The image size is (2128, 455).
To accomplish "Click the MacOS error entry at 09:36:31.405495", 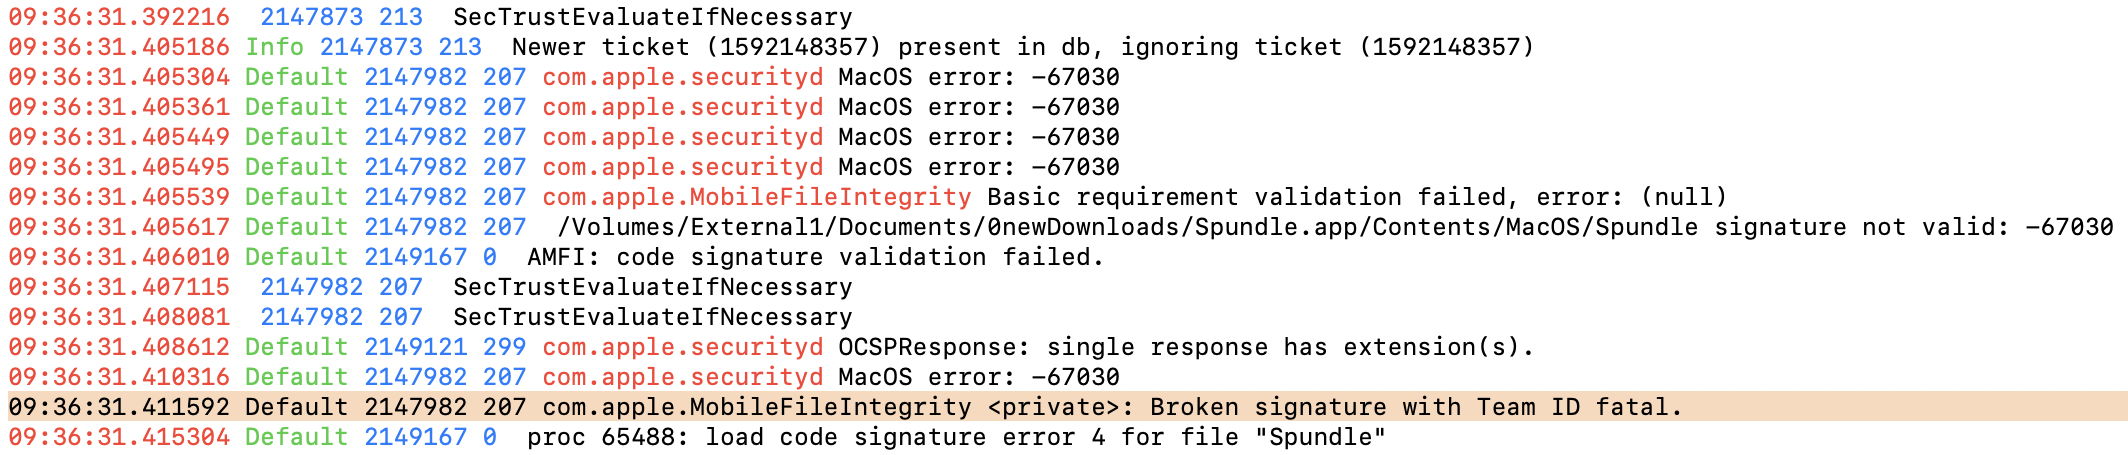I will tap(978, 167).
